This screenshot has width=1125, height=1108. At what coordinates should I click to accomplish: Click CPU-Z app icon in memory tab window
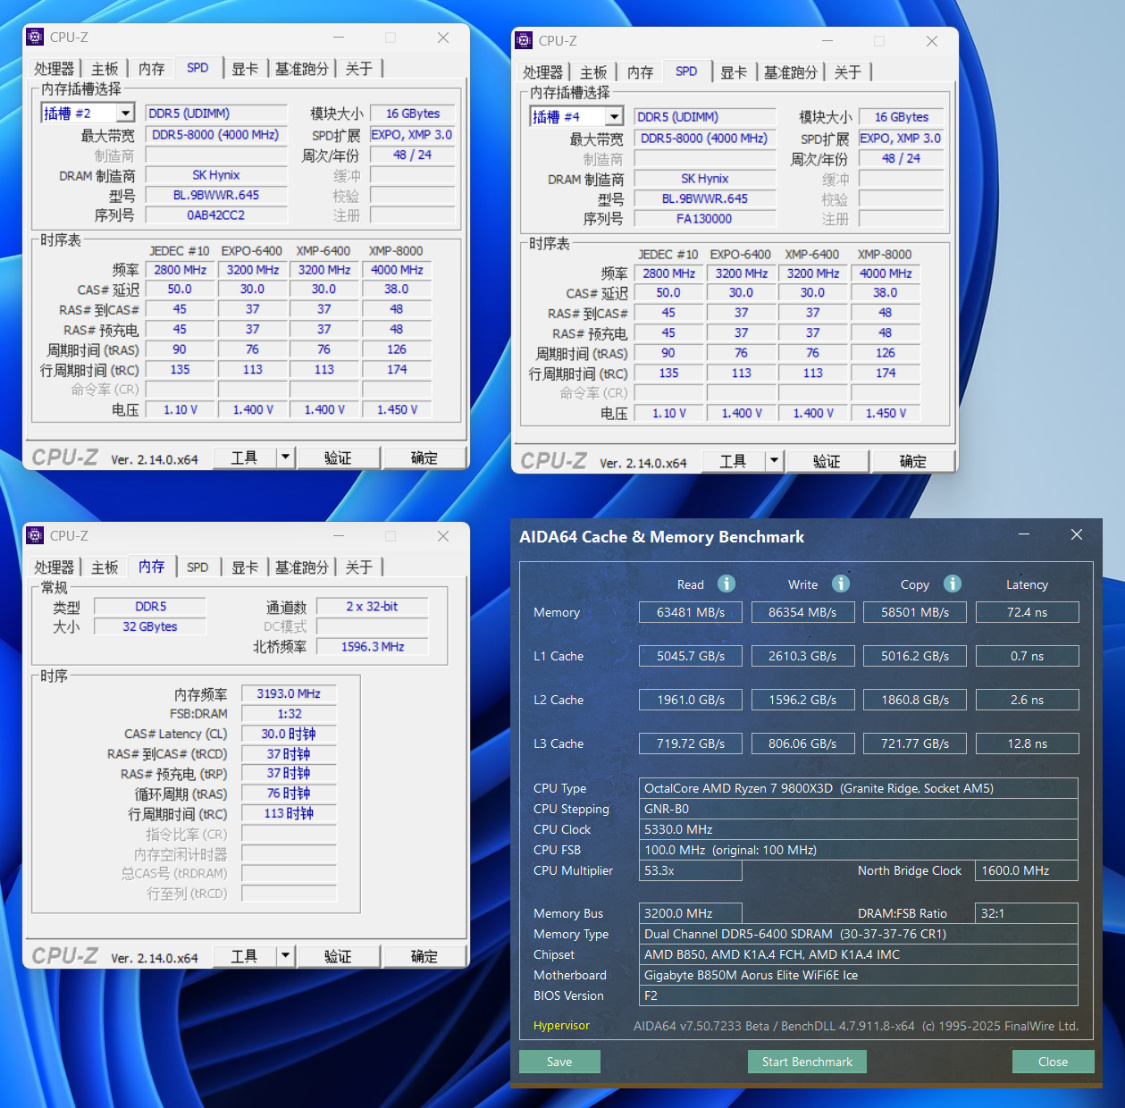click(34, 535)
